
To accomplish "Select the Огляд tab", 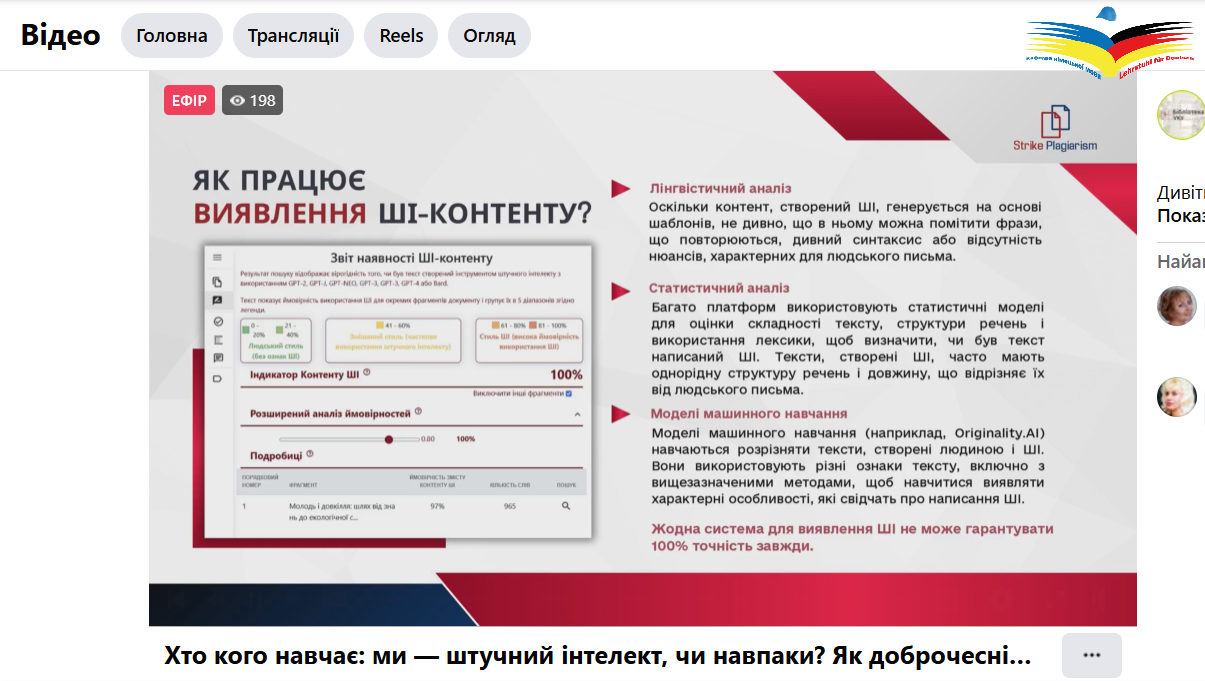I will 489,36.
